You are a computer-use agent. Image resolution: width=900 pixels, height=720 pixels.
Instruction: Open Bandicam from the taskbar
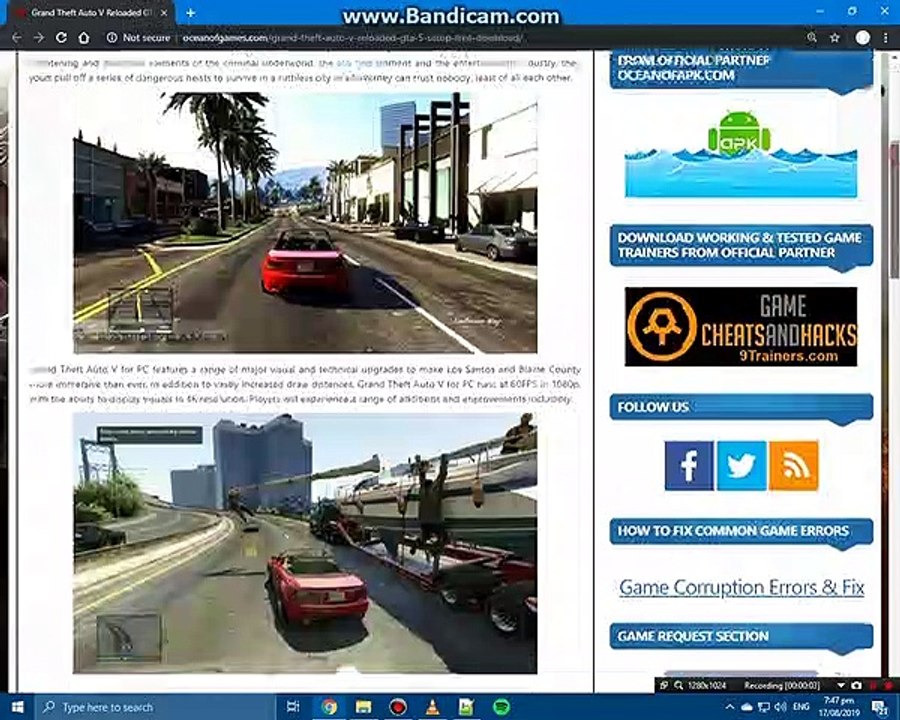tap(398, 707)
